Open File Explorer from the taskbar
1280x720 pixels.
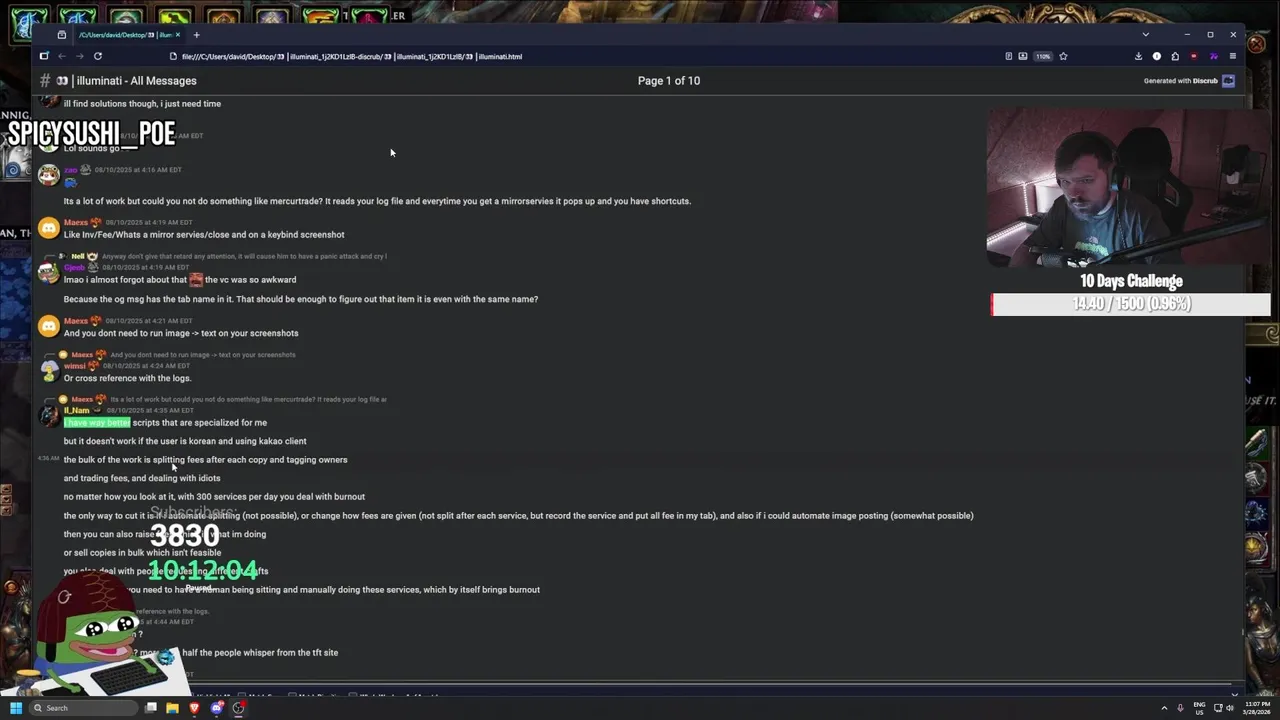(172, 708)
